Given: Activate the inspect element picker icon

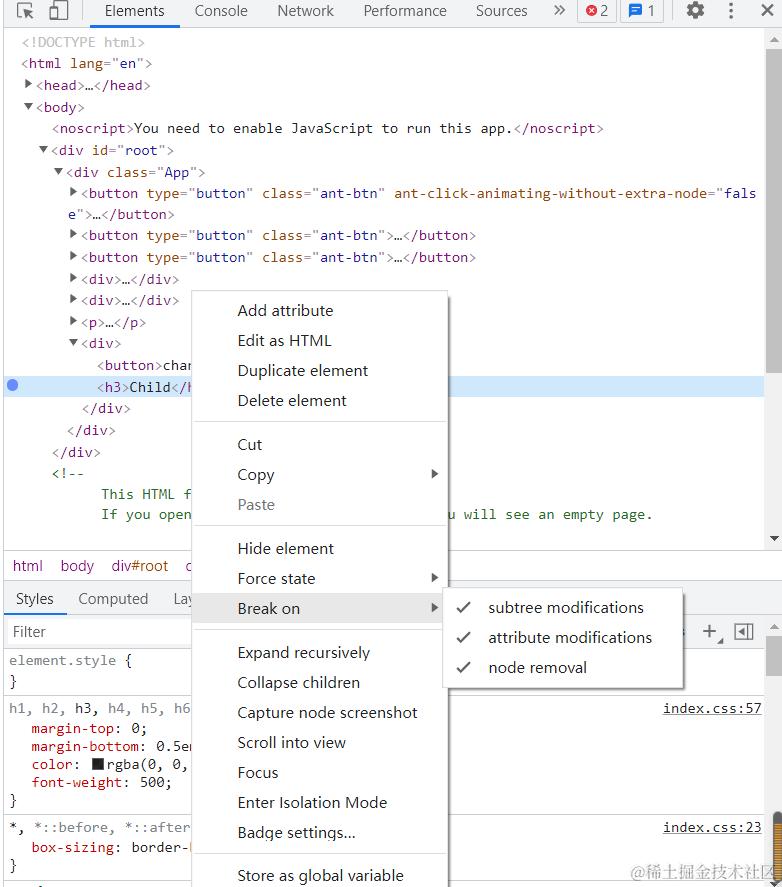Looking at the screenshot, I should [x=25, y=11].
